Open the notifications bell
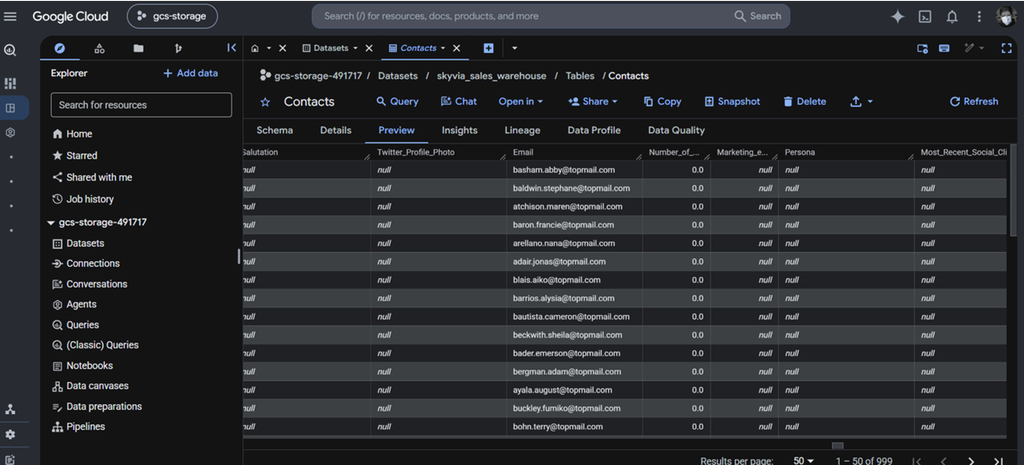The image size is (1024, 465). (x=952, y=17)
